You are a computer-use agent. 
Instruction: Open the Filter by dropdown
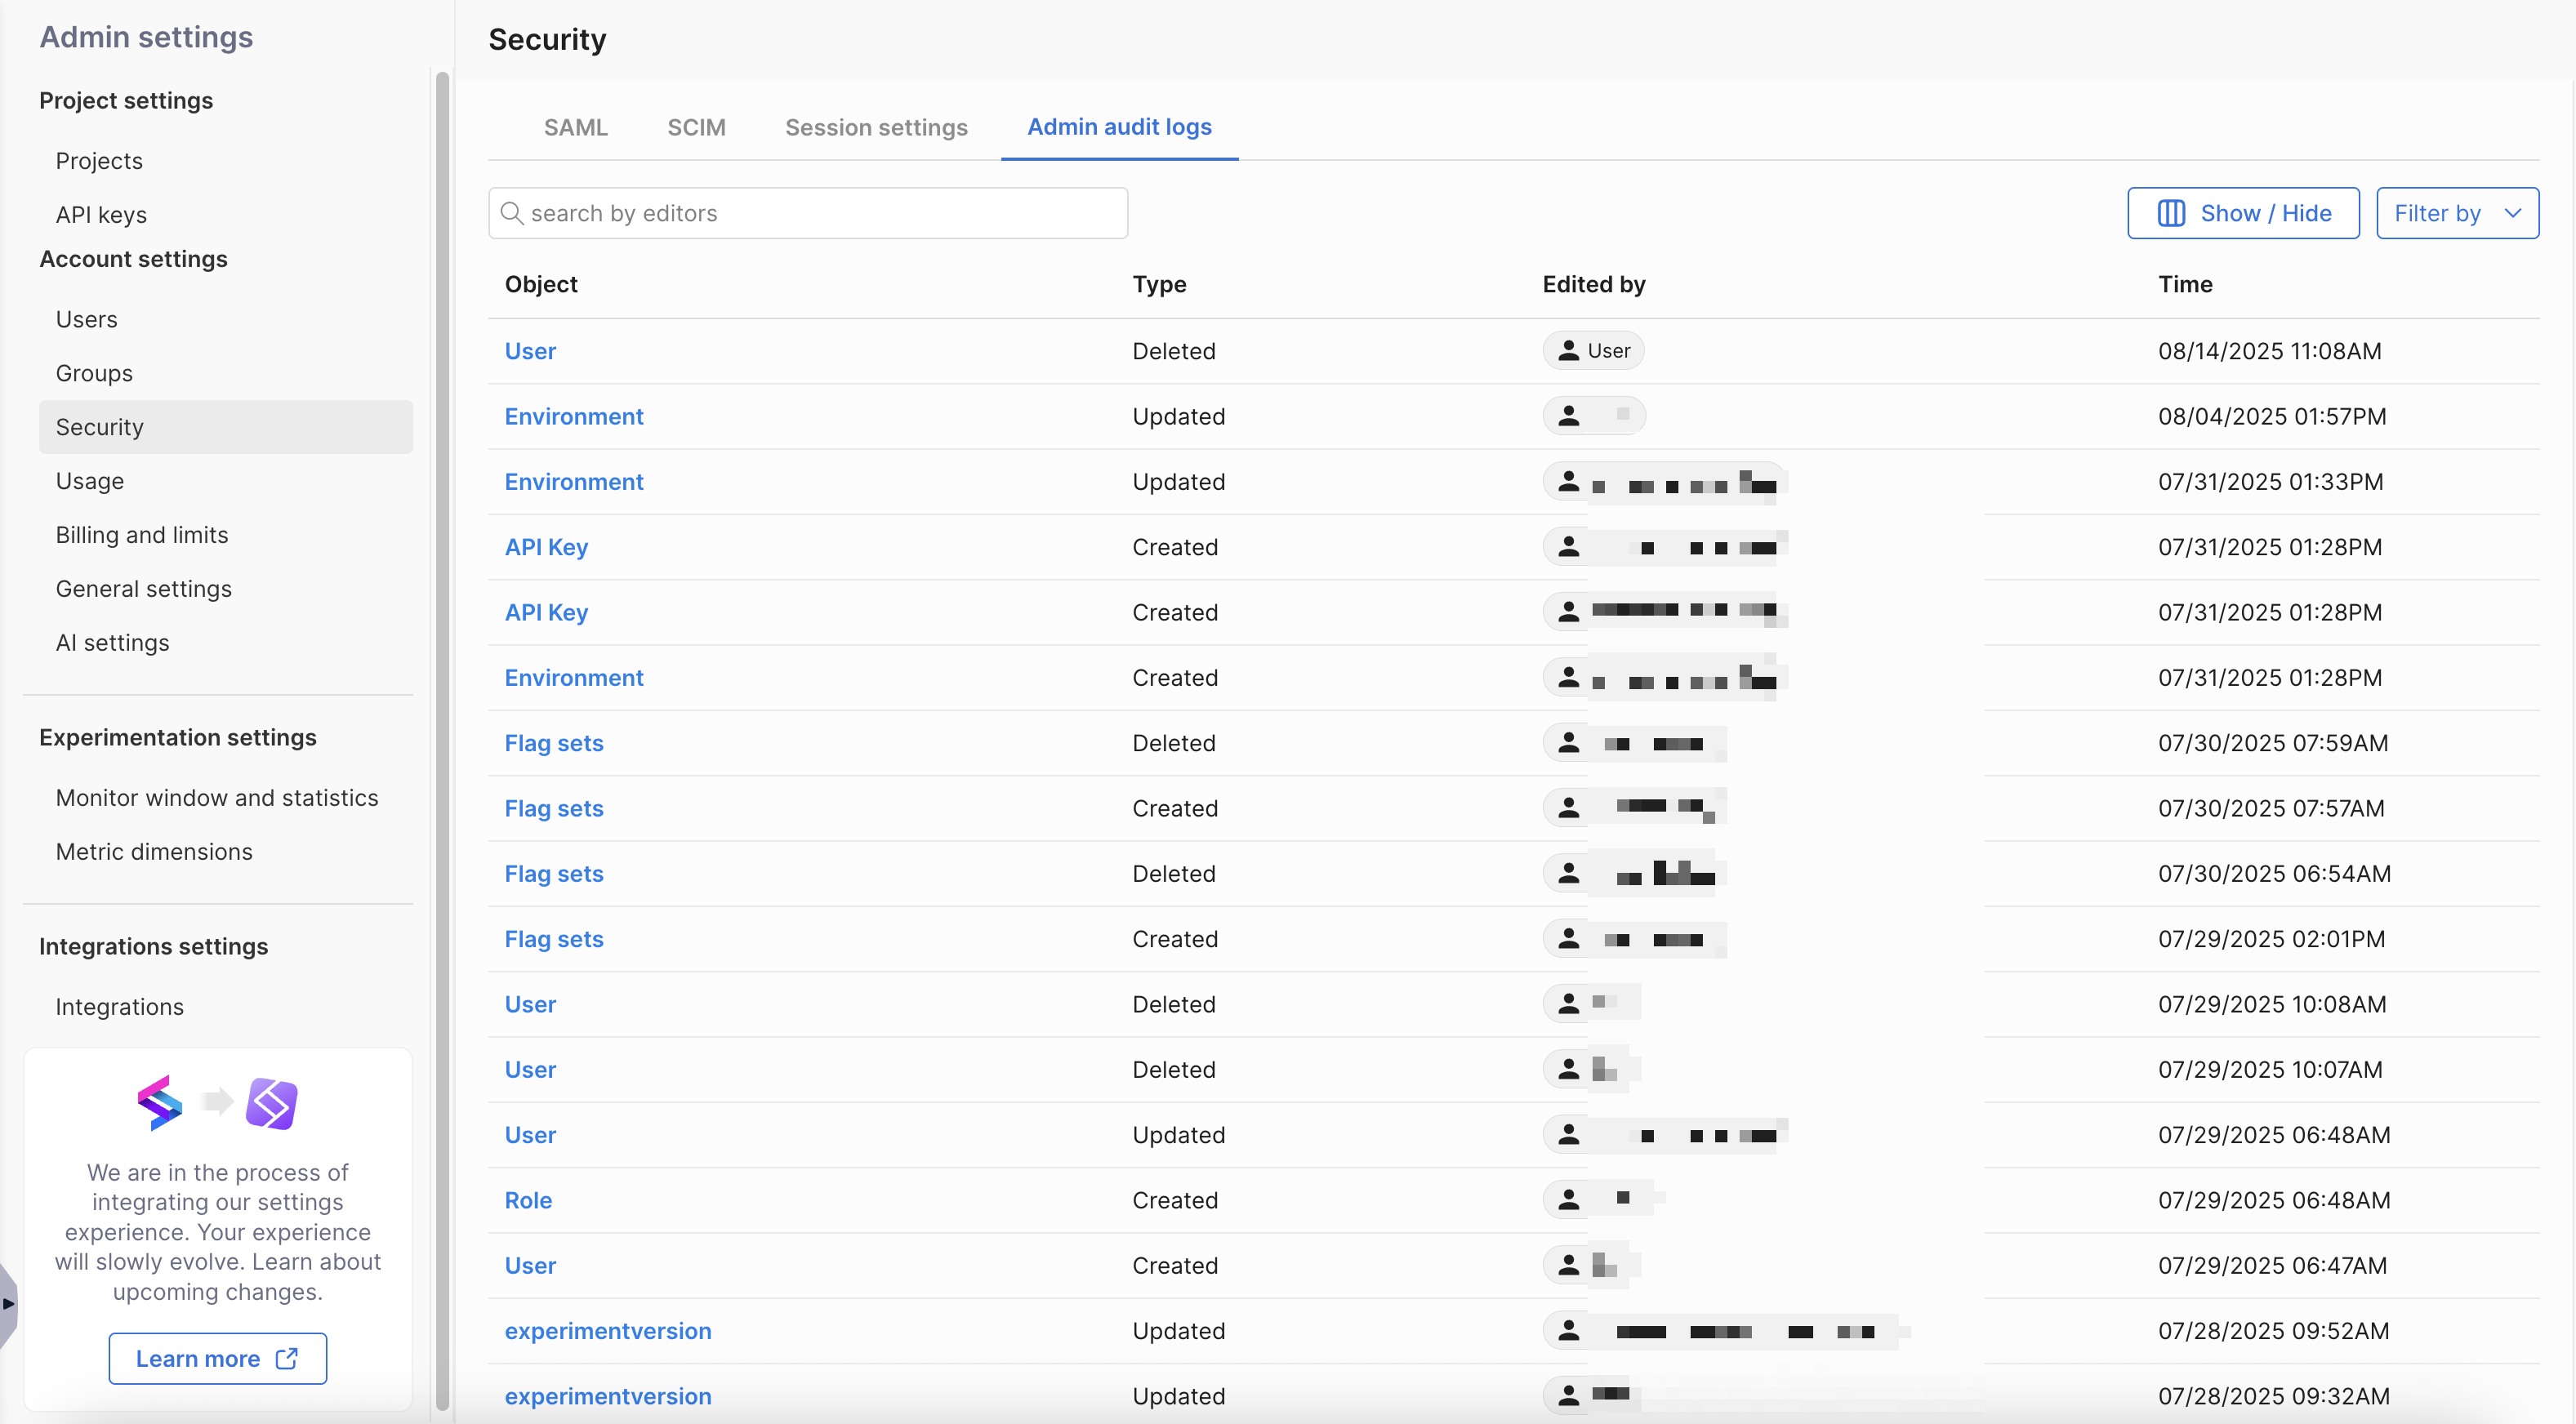click(2436, 213)
